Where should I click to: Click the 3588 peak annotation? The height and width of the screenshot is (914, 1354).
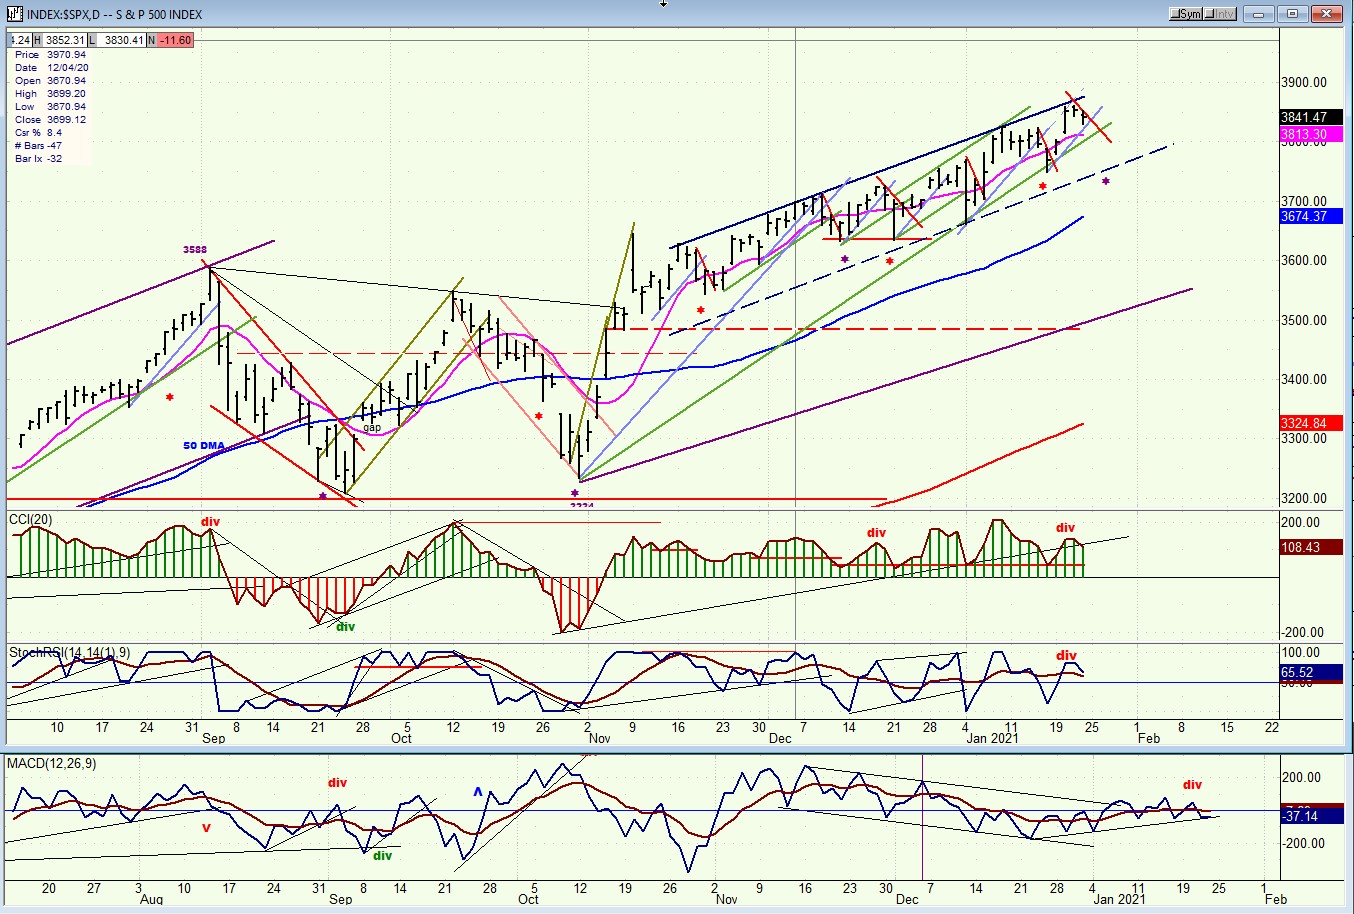194,250
